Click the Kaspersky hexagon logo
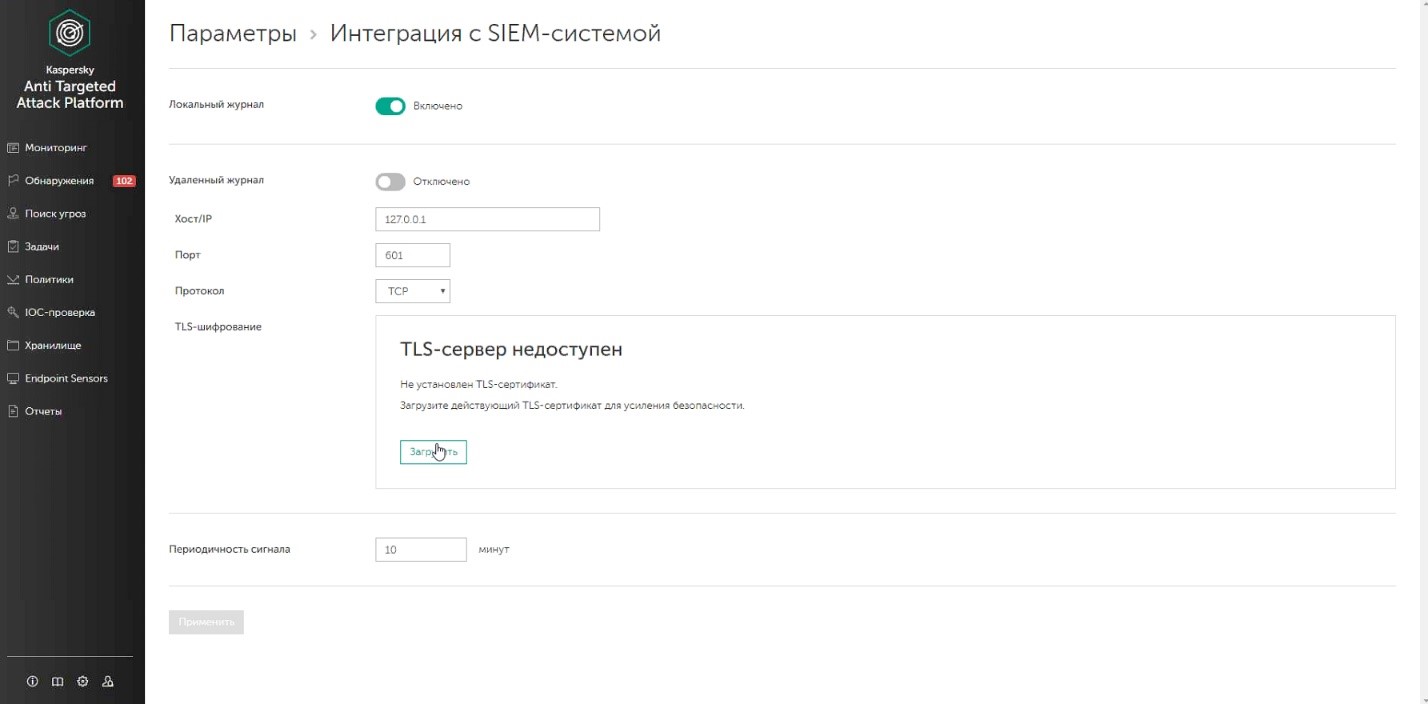The width and height of the screenshot is (1428, 704). coord(70,34)
